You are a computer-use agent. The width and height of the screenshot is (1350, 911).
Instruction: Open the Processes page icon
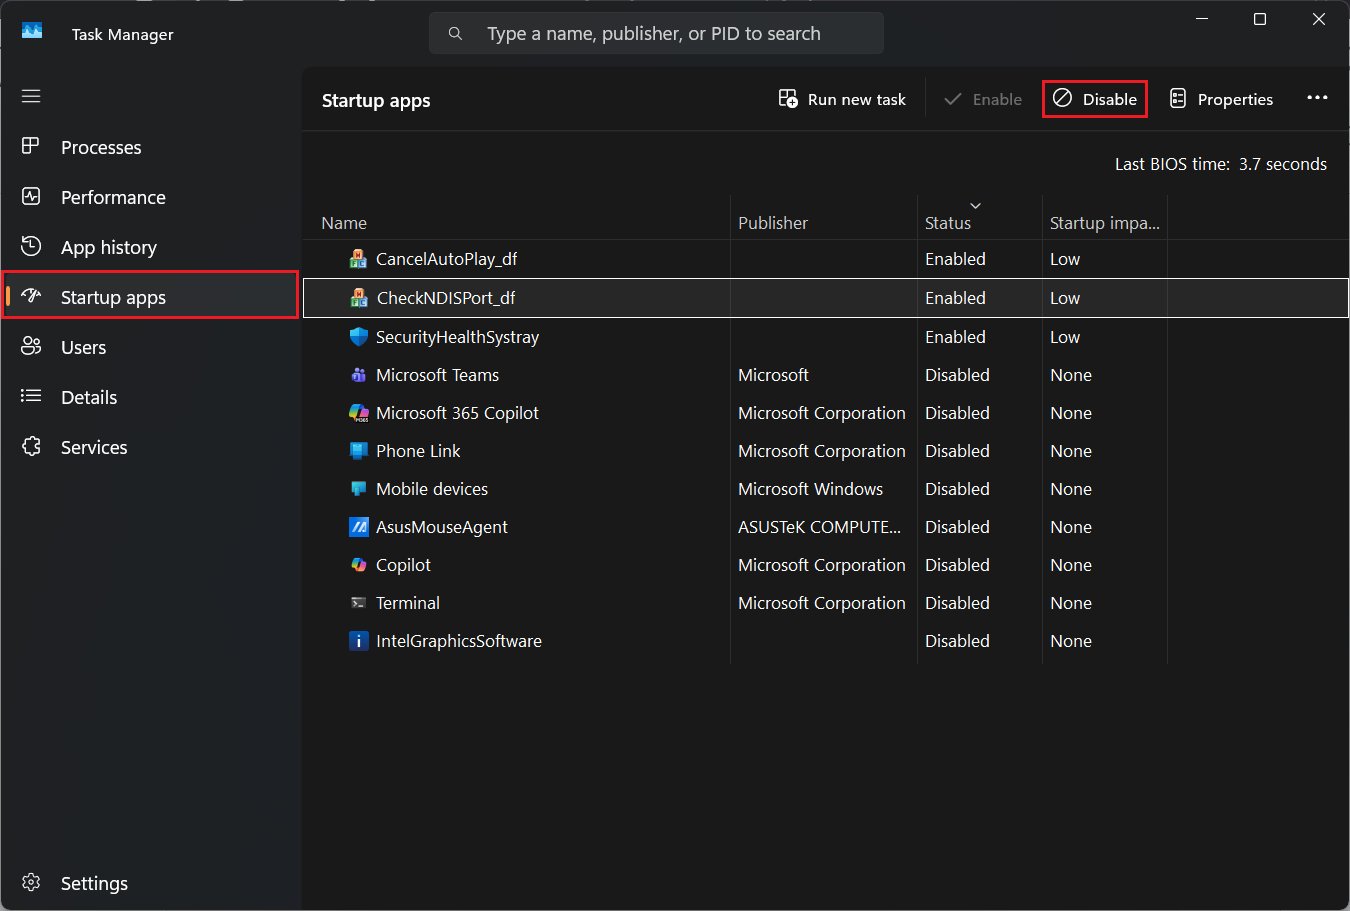[x=31, y=147]
